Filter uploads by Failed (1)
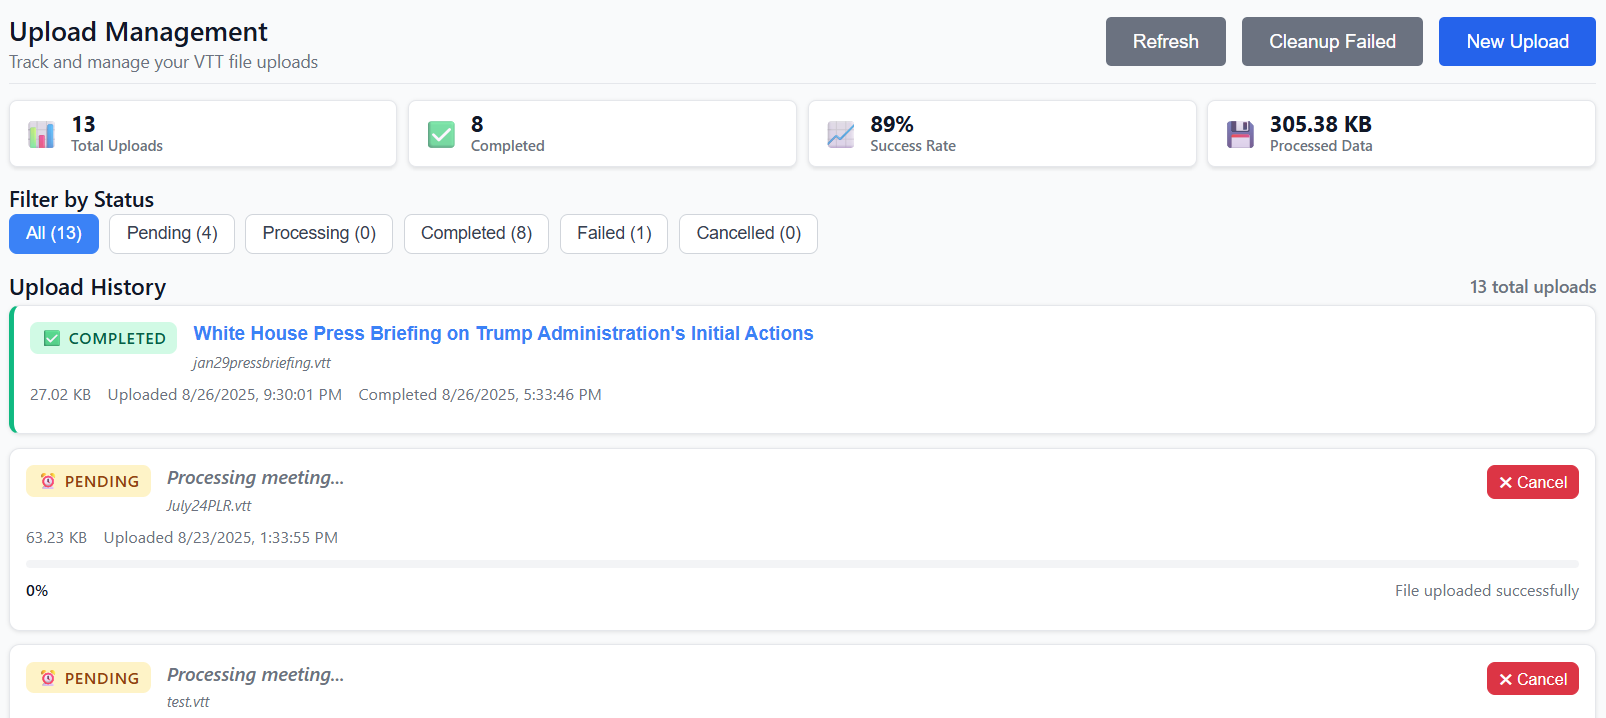 614,233
